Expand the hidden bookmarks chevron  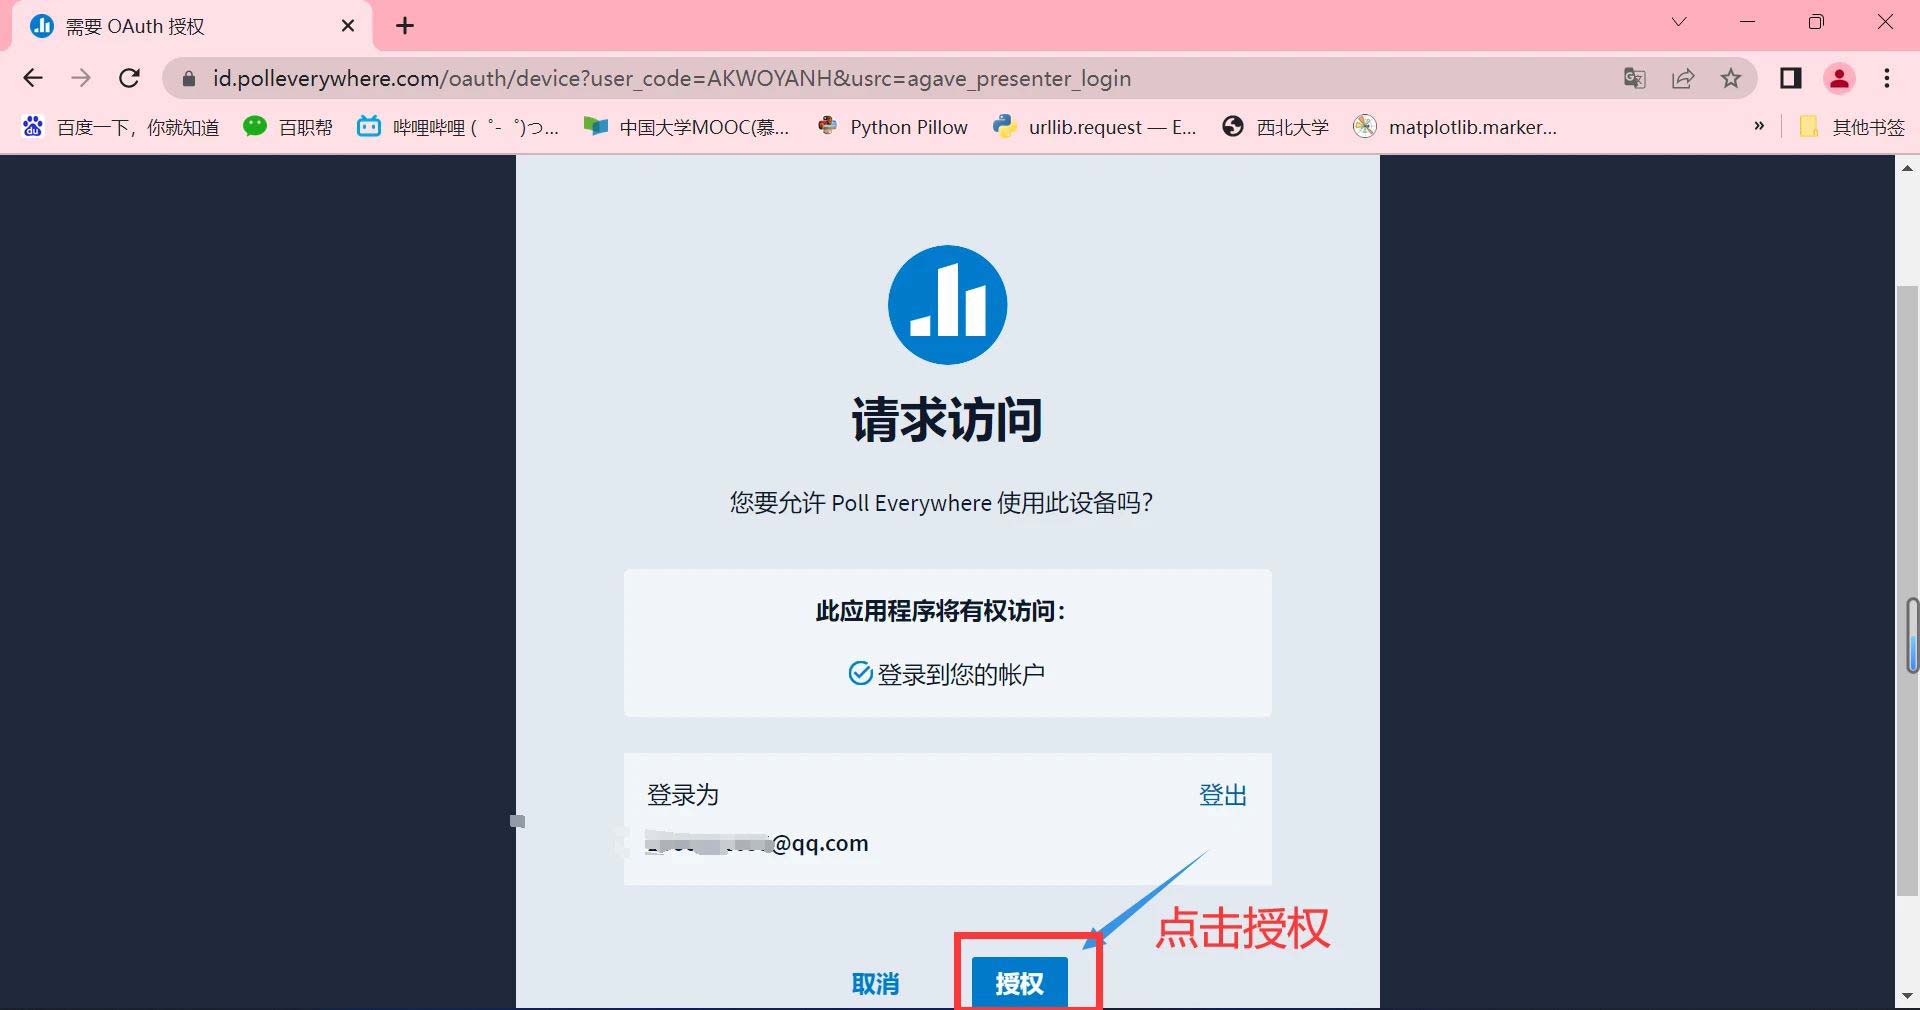(x=1759, y=126)
